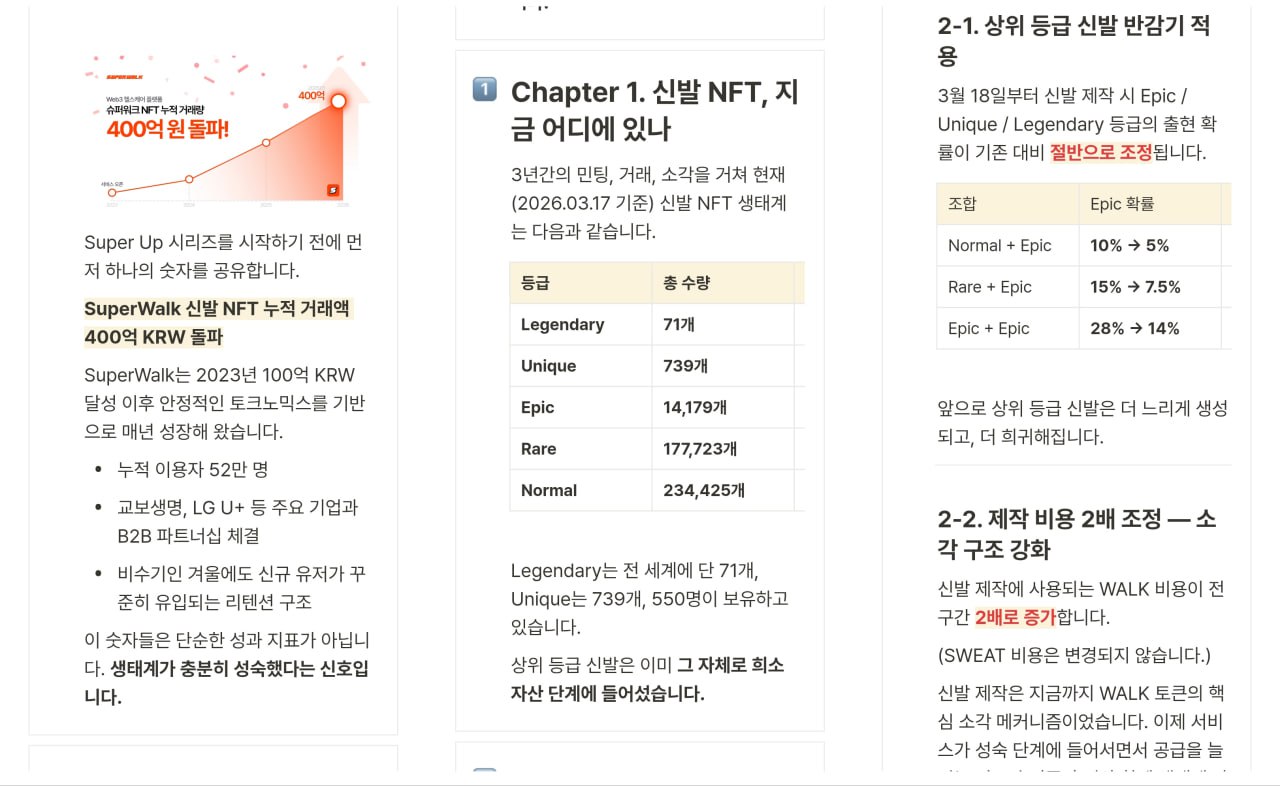Screen dimensions: 1280x786
Task: Open the 400억 원 돌파 banner image
Action: tap(227, 130)
